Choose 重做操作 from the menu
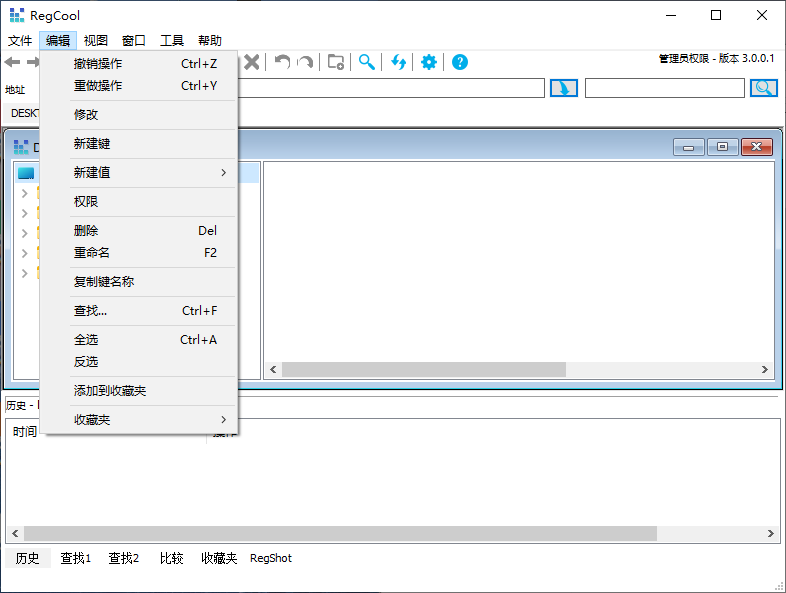The image size is (786, 593). pyautogui.click(x=138, y=86)
